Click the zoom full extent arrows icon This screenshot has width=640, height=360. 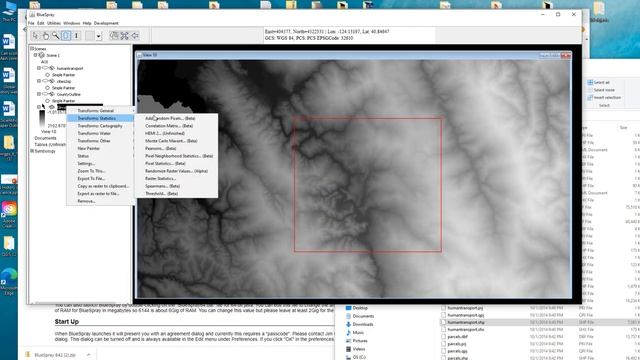click(x=124, y=36)
